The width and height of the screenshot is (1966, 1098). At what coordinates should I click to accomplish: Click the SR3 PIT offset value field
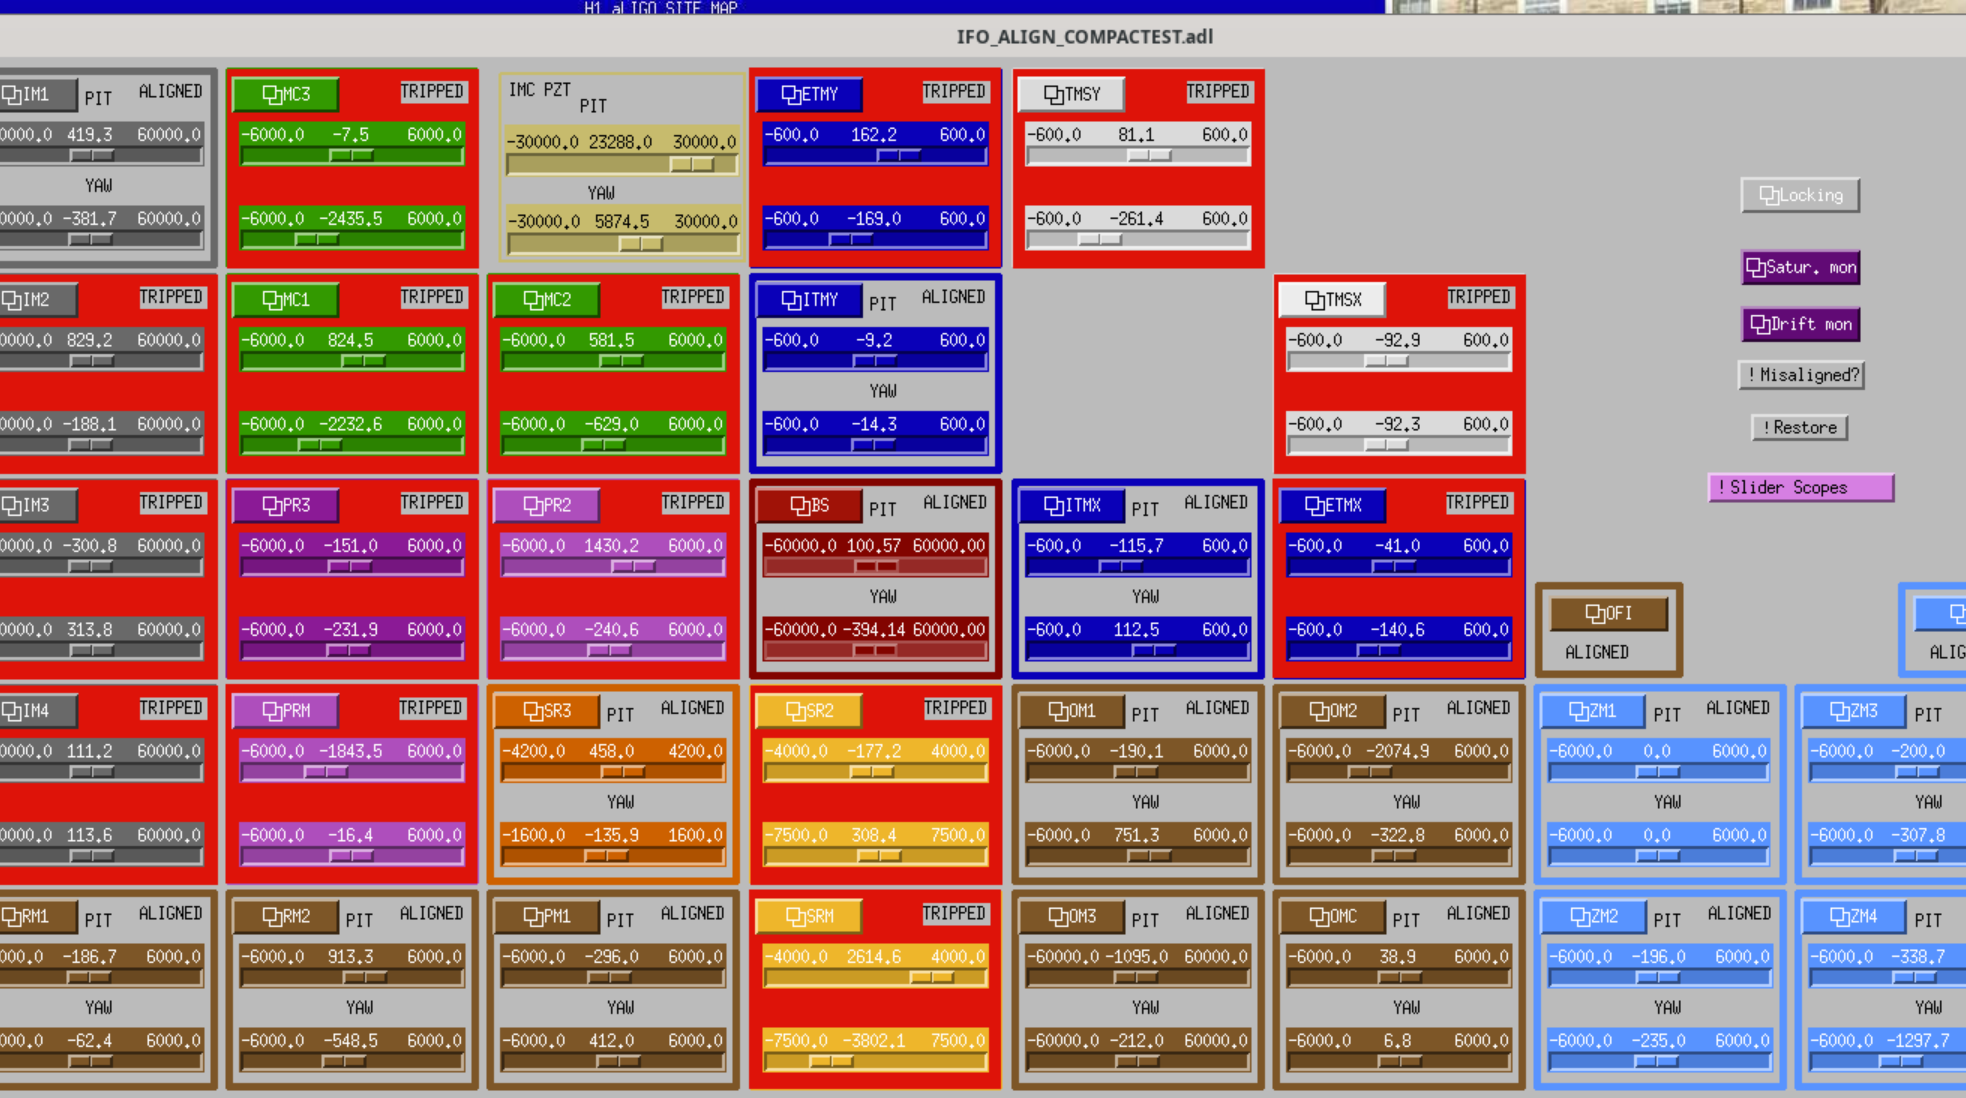pos(611,751)
